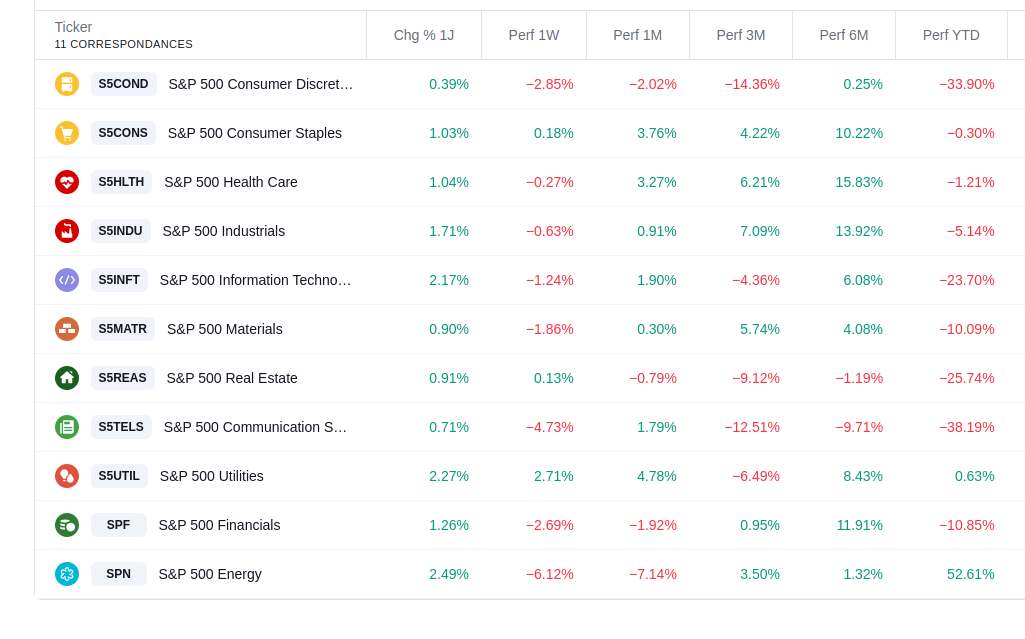The height and width of the screenshot is (639, 1025).
Task: Open the S5TELS ticker symbol
Action: (121, 427)
